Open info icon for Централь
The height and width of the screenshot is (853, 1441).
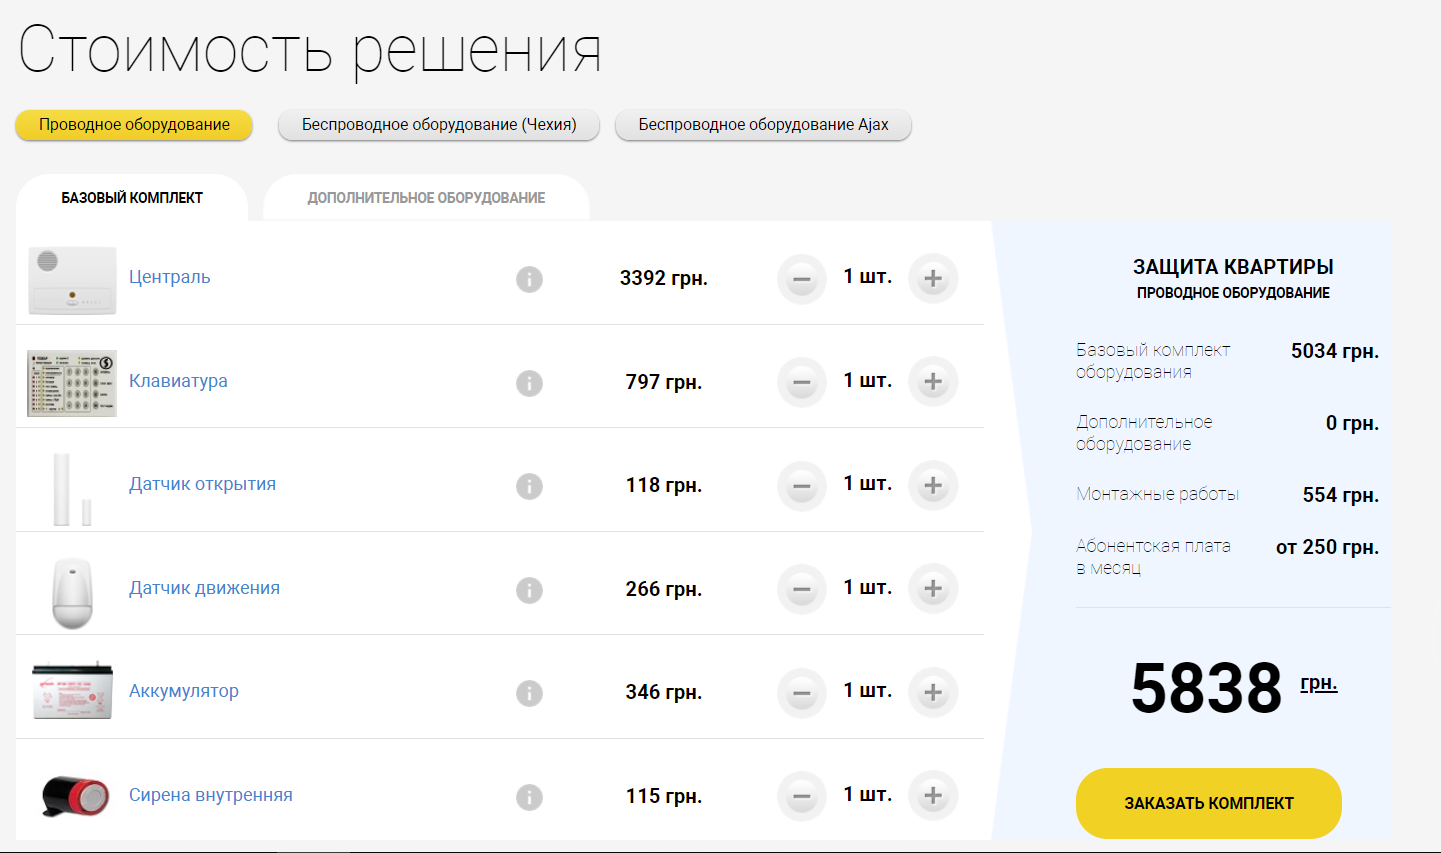pyautogui.click(x=529, y=279)
